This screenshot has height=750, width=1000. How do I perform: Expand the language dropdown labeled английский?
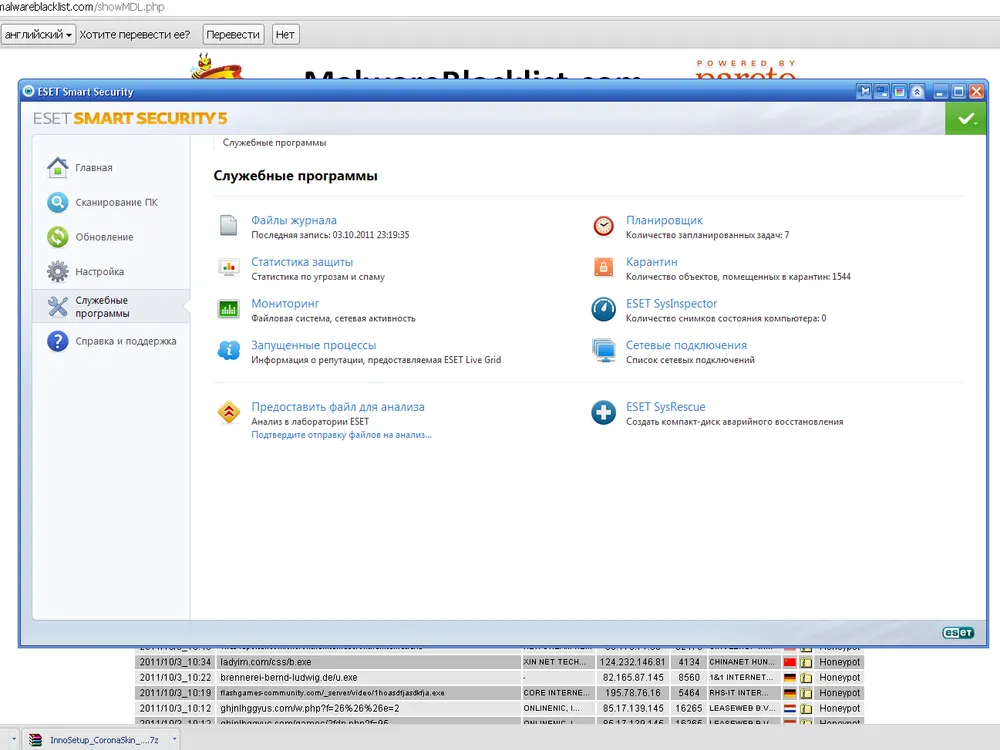[39, 34]
